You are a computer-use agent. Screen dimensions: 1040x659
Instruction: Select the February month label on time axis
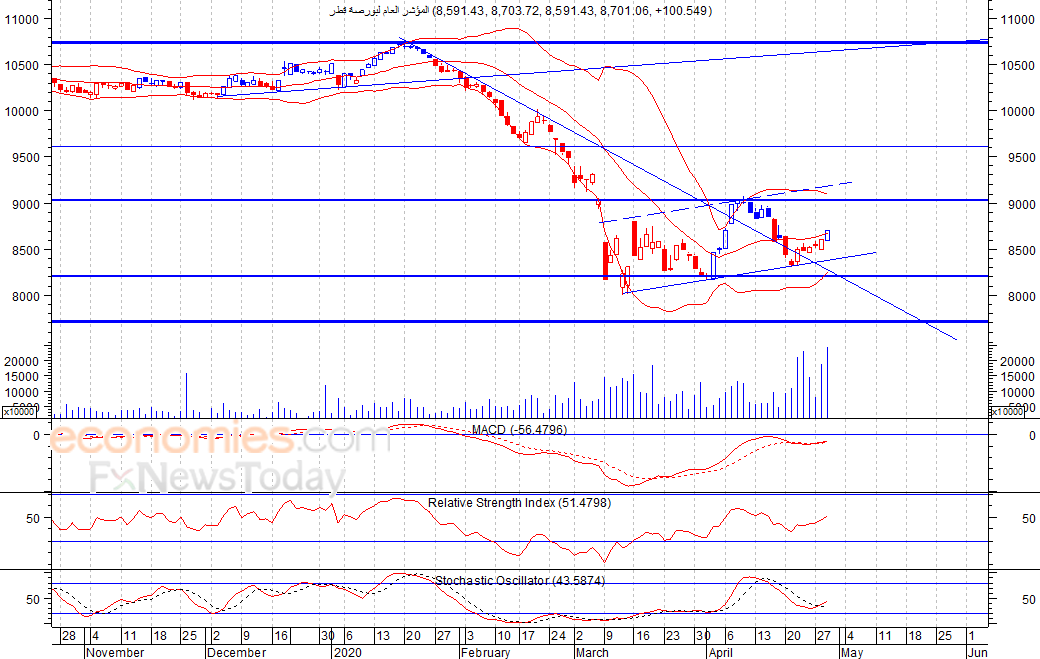pyautogui.click(x=486, y=652)
